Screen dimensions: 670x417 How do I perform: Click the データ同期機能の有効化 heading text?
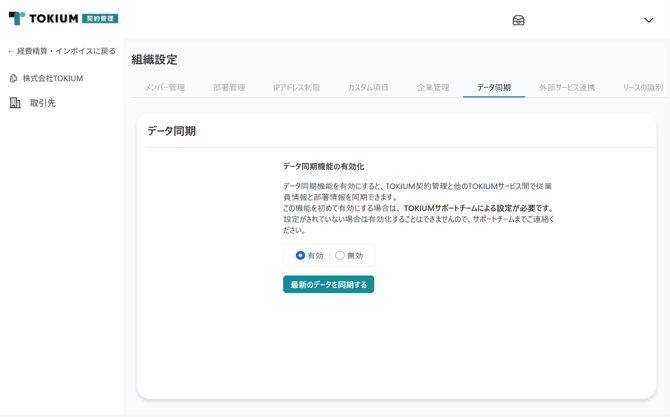[x=323, y=167]
